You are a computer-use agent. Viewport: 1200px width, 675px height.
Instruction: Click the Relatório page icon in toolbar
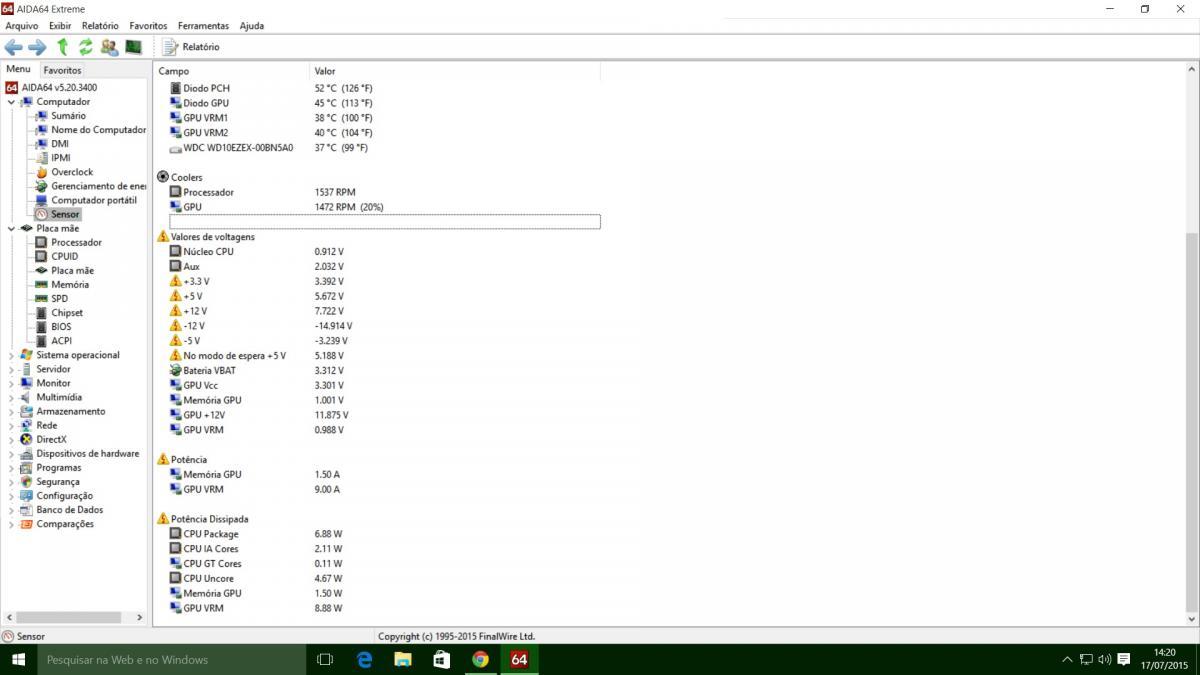[170, 47]
